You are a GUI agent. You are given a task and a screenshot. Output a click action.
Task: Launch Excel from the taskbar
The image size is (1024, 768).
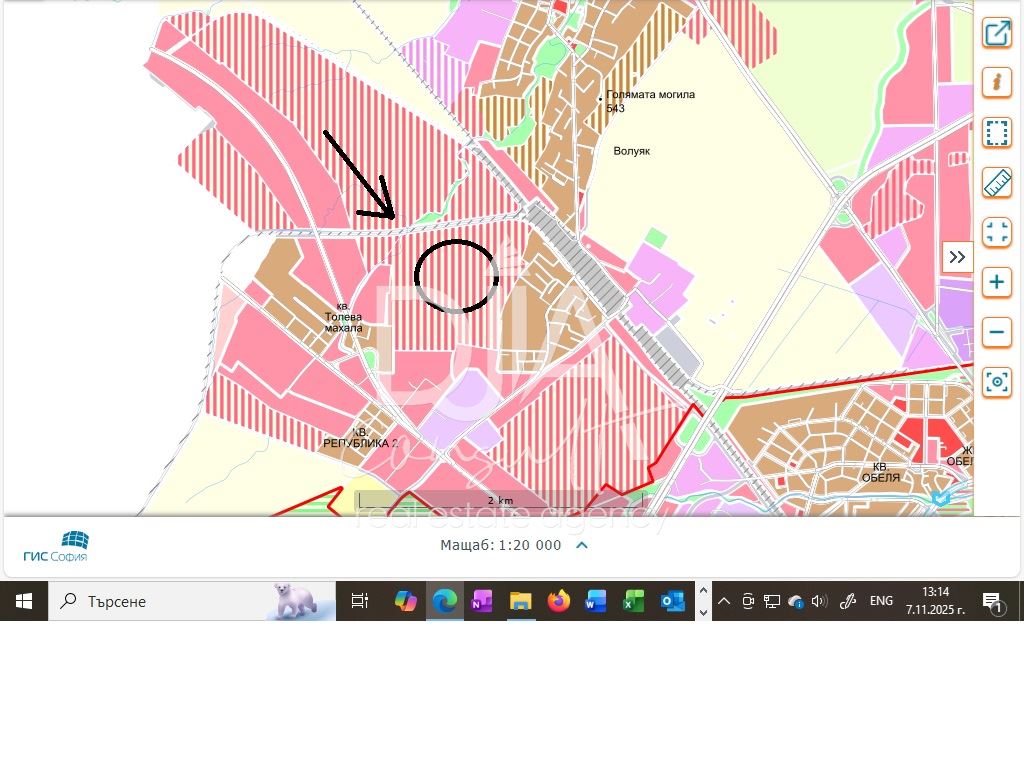coord(634,601)
